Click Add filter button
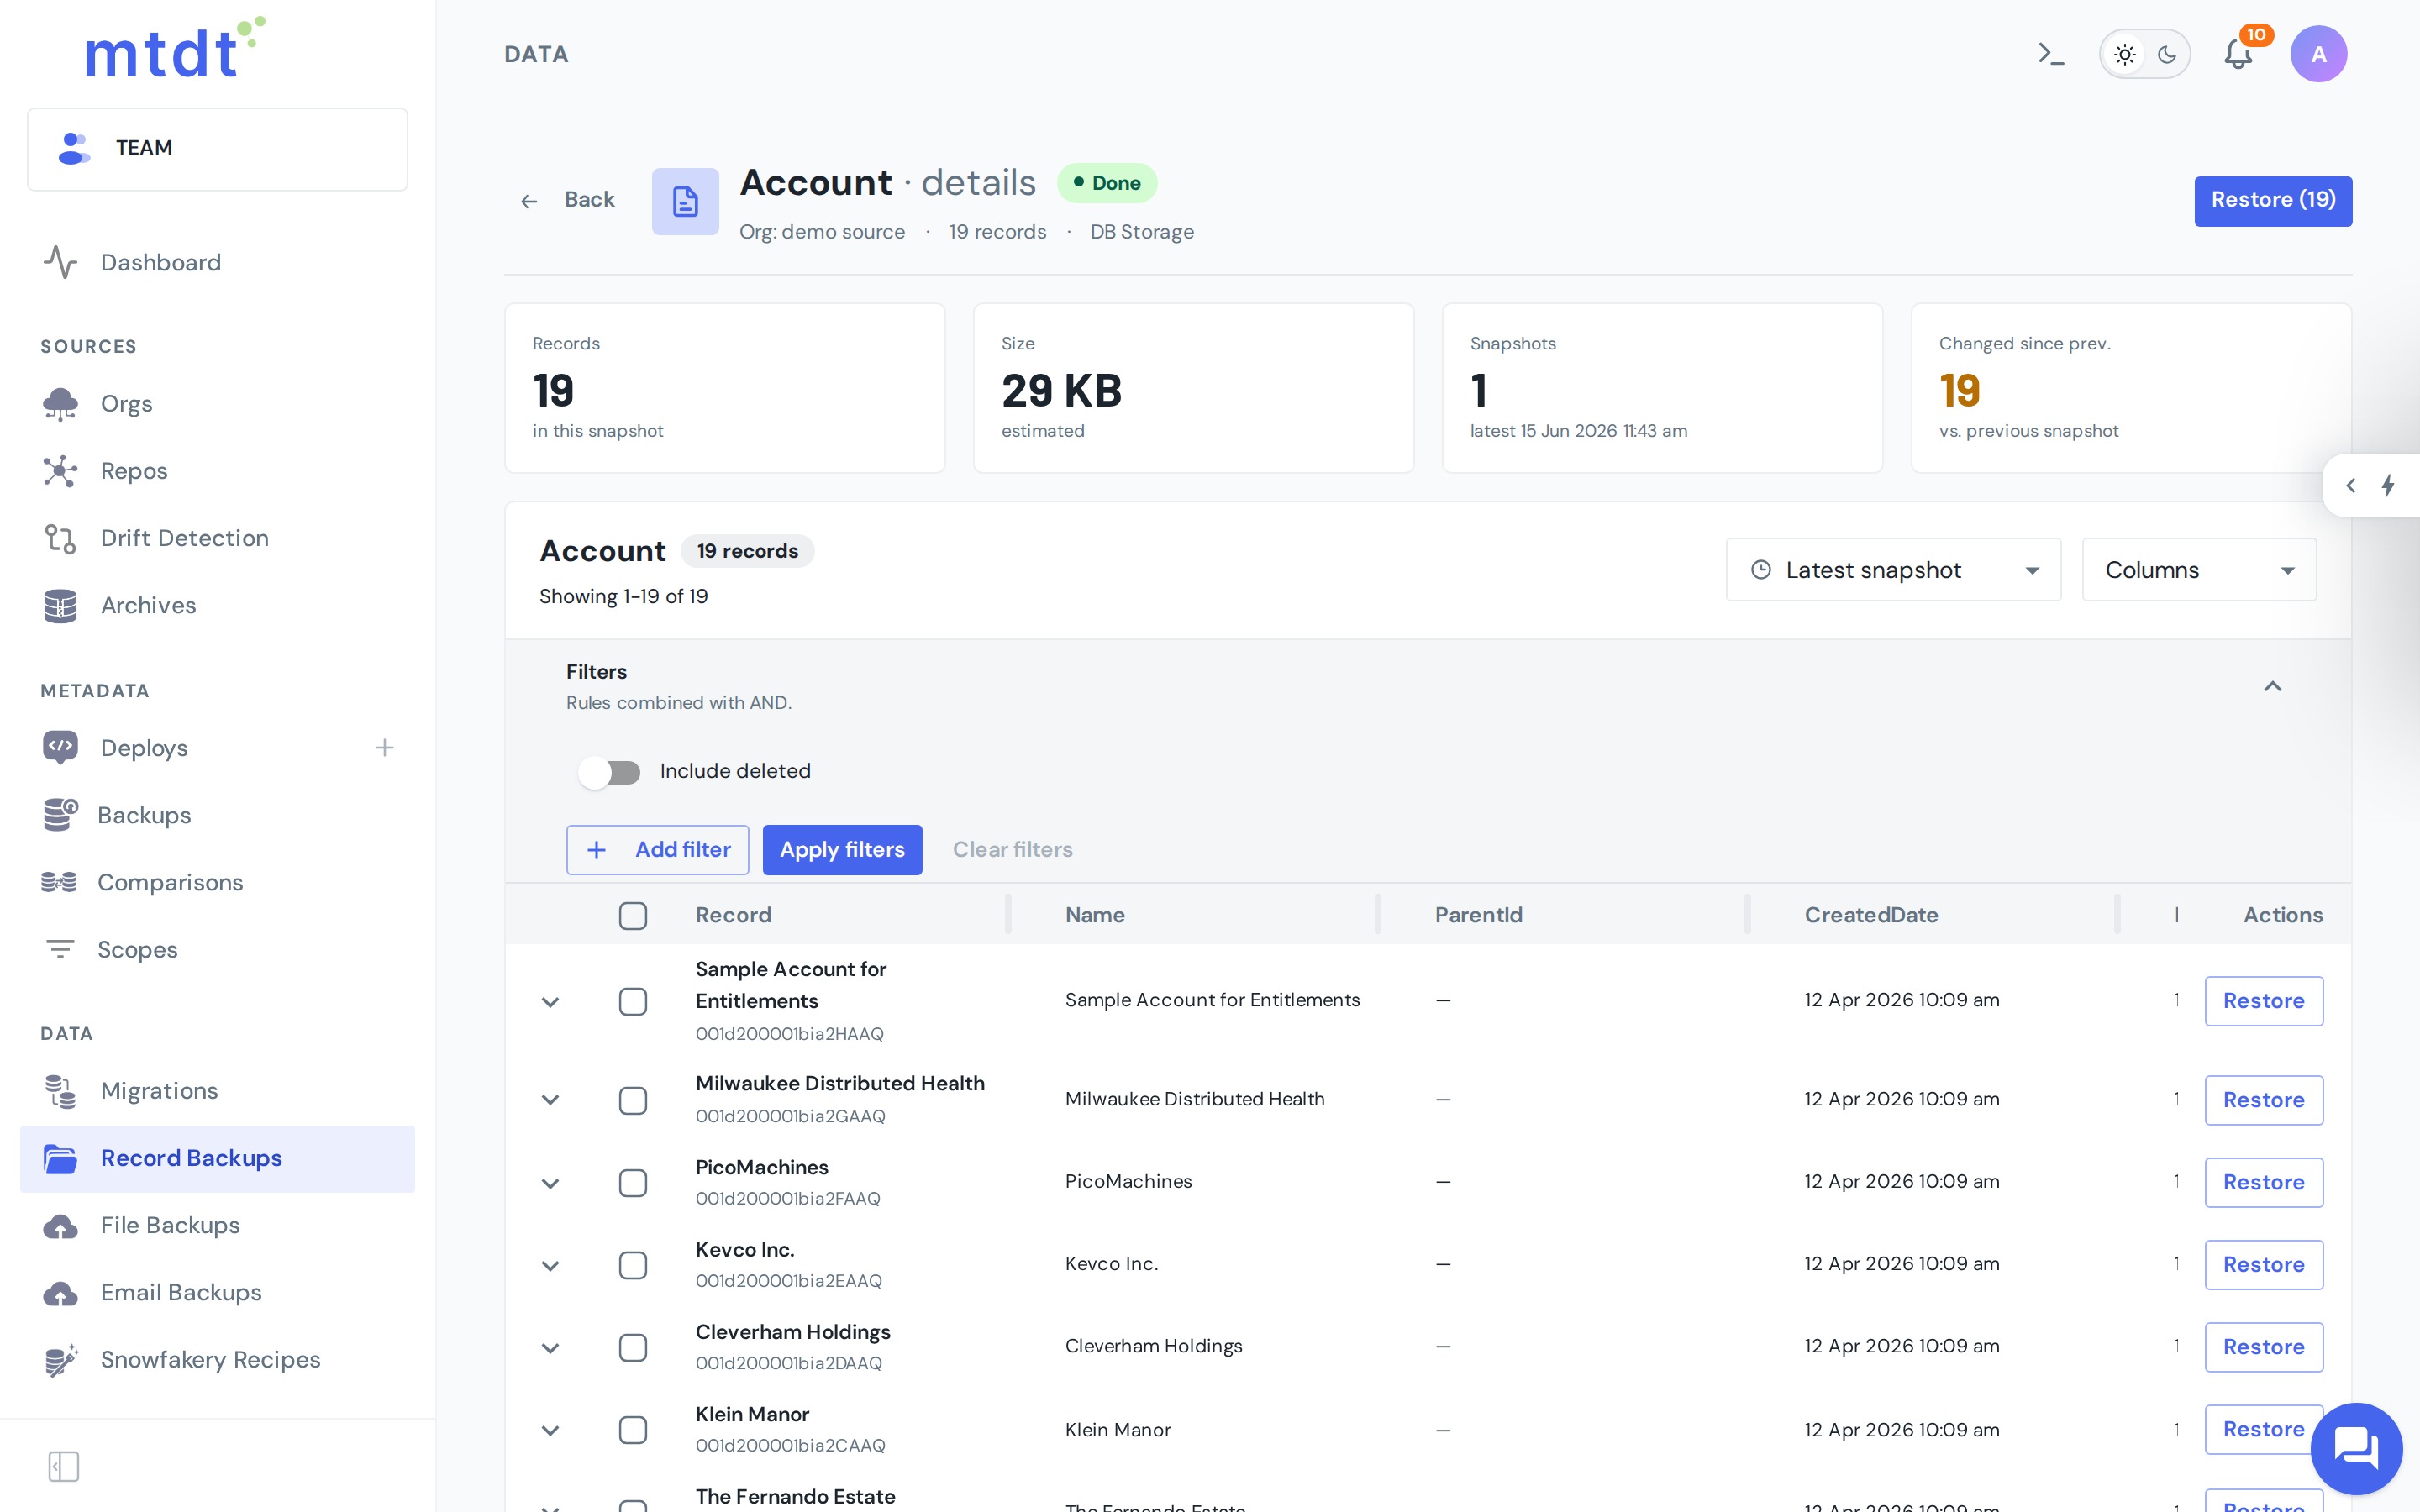2420x1512 pixels. click(x=657, y=850)
